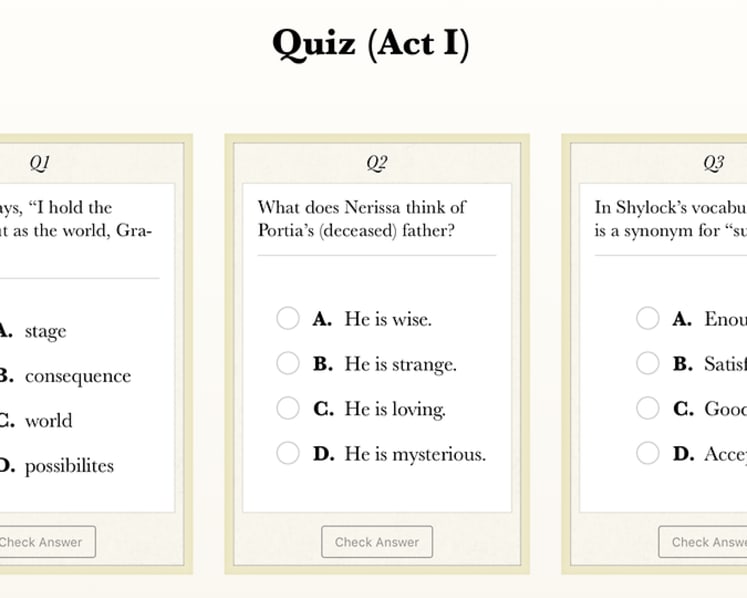Choose the answer text 'stage' in Q1
This screenshot has width=747, height=598.
(x=45, y=332)
